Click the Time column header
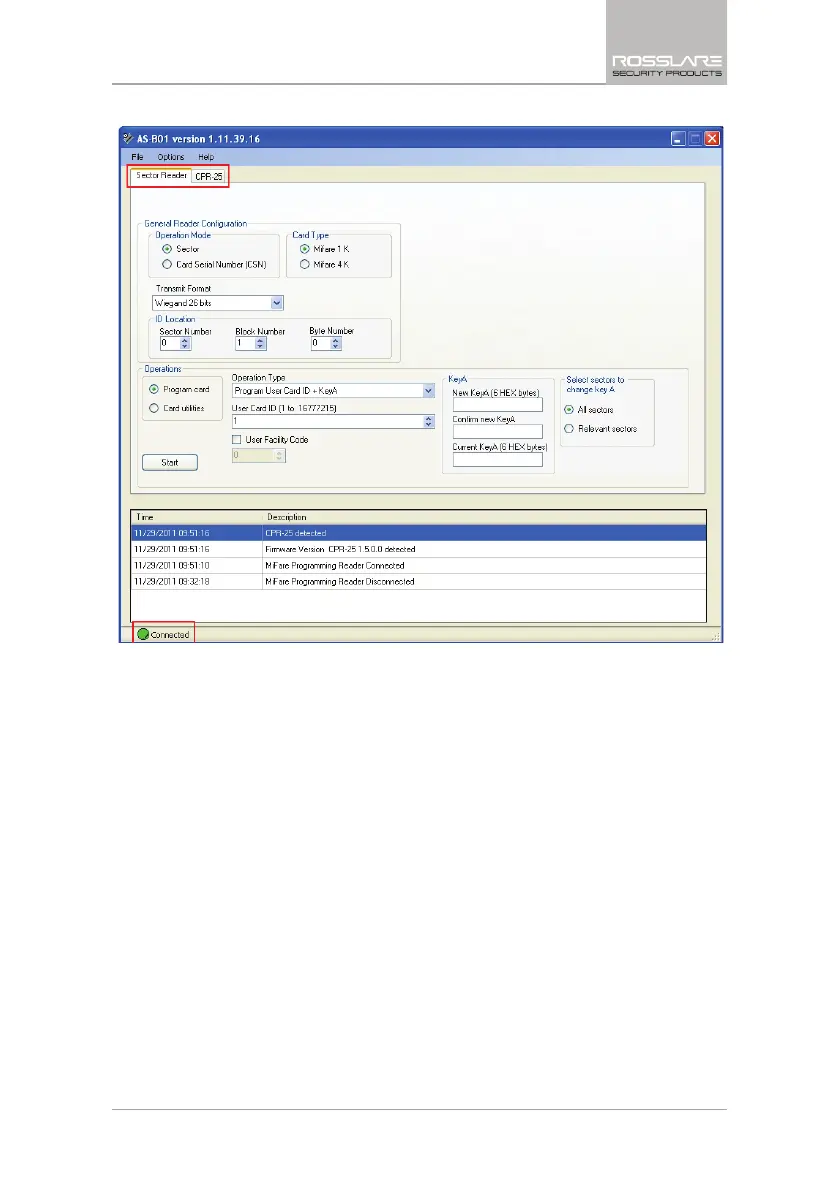This screenshot has width=839, height=1191. [x=197, y=517]
